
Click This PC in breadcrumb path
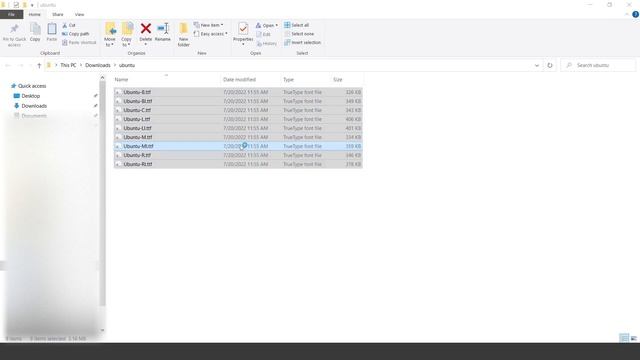pyautogui.click(x=68, y=65)
